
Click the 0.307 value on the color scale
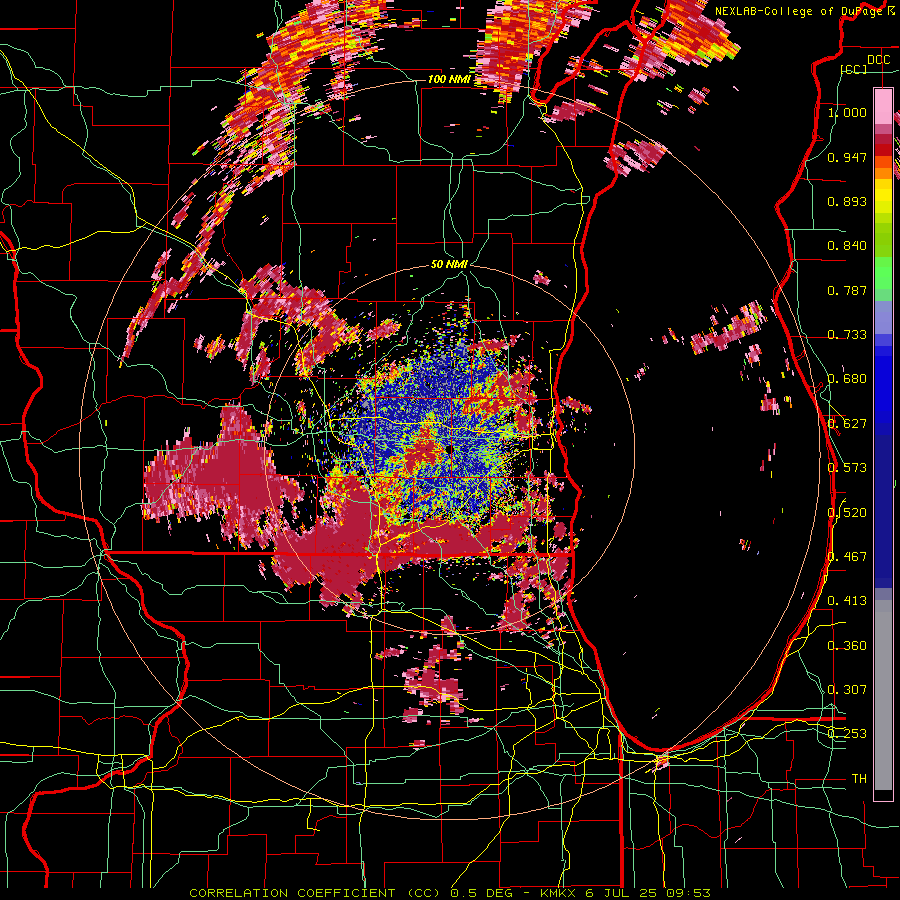point(847,690)
